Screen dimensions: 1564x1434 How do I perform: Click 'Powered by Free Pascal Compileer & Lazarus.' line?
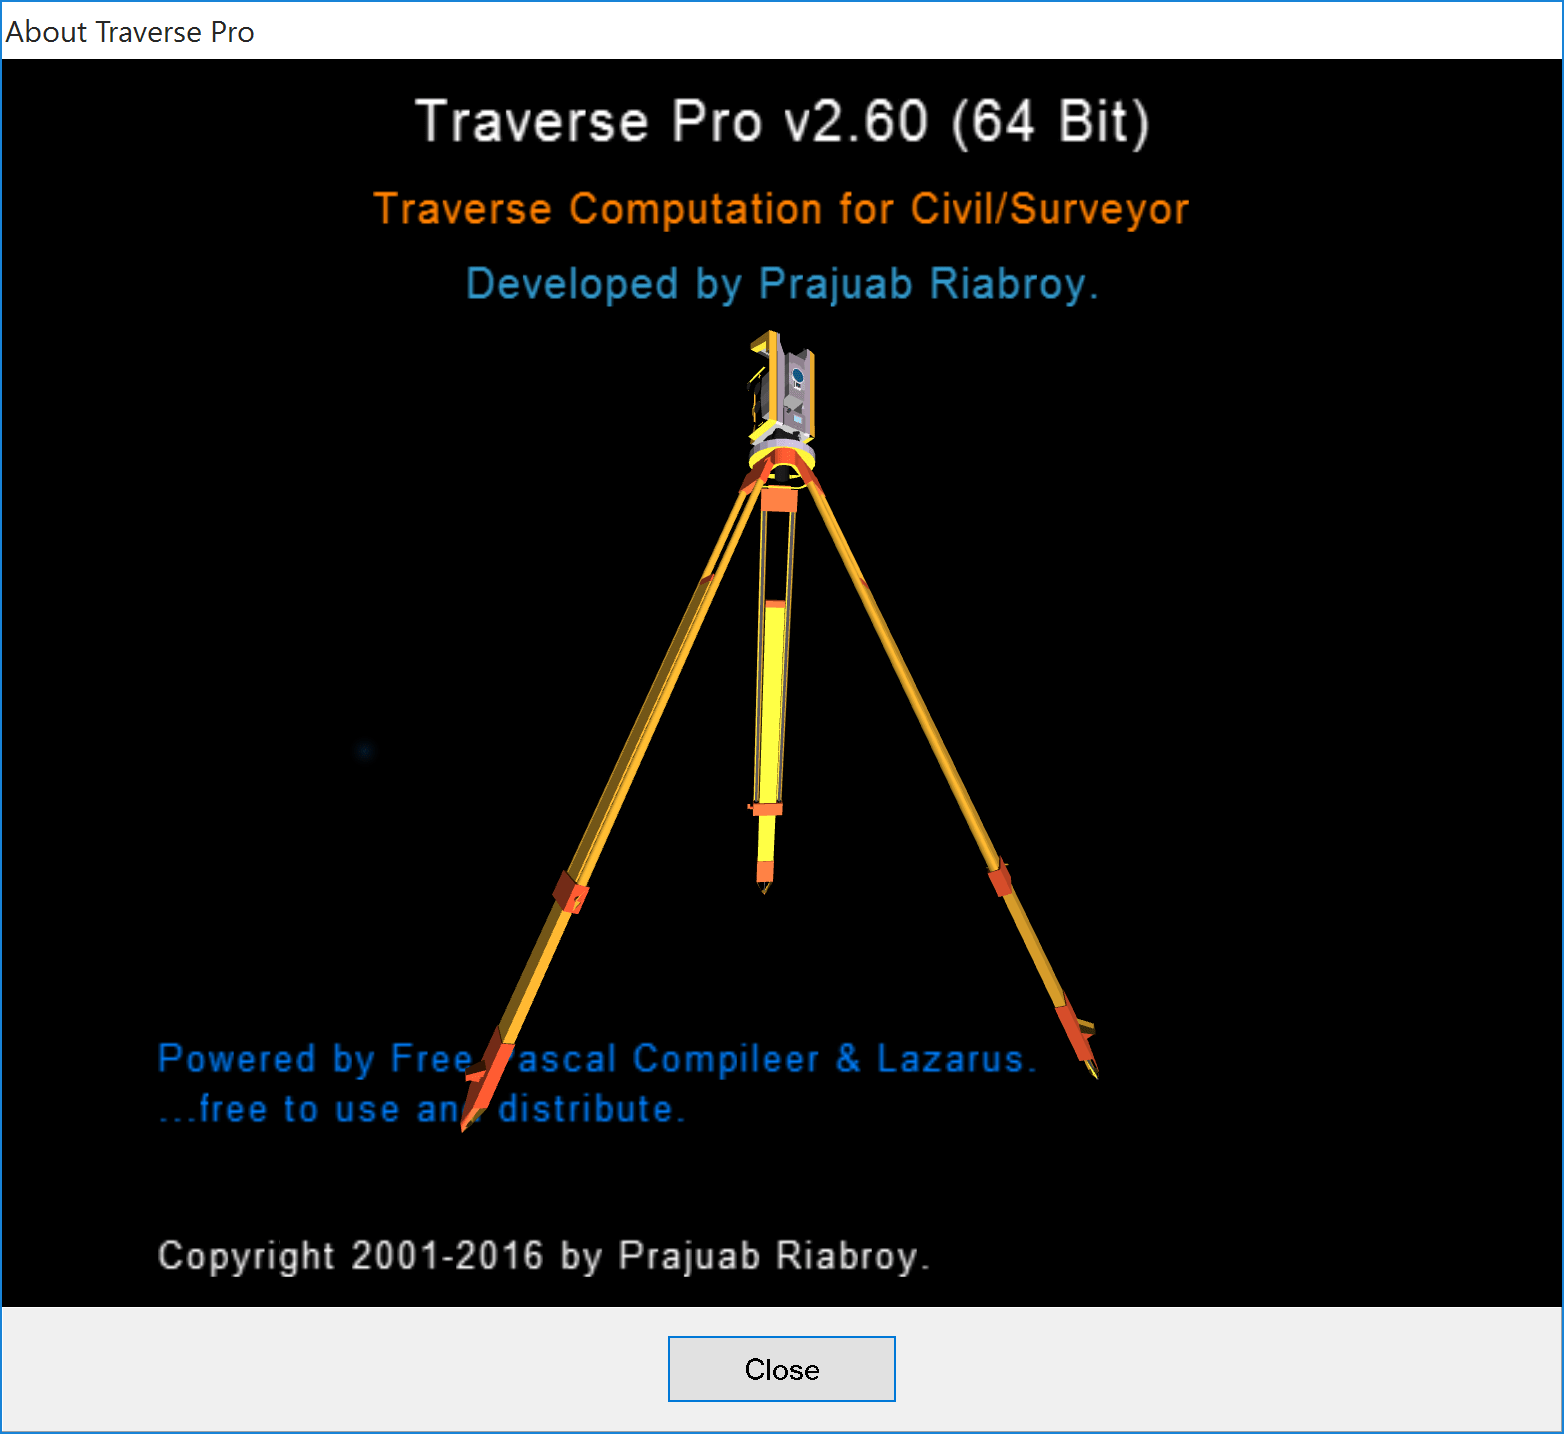tap(597, 1059)
